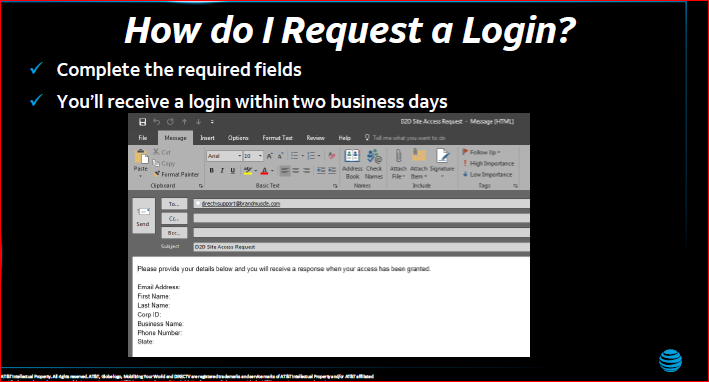This screenshot has height=382, width=709.
Task: Open the Review tab
Action: (316, 138)
